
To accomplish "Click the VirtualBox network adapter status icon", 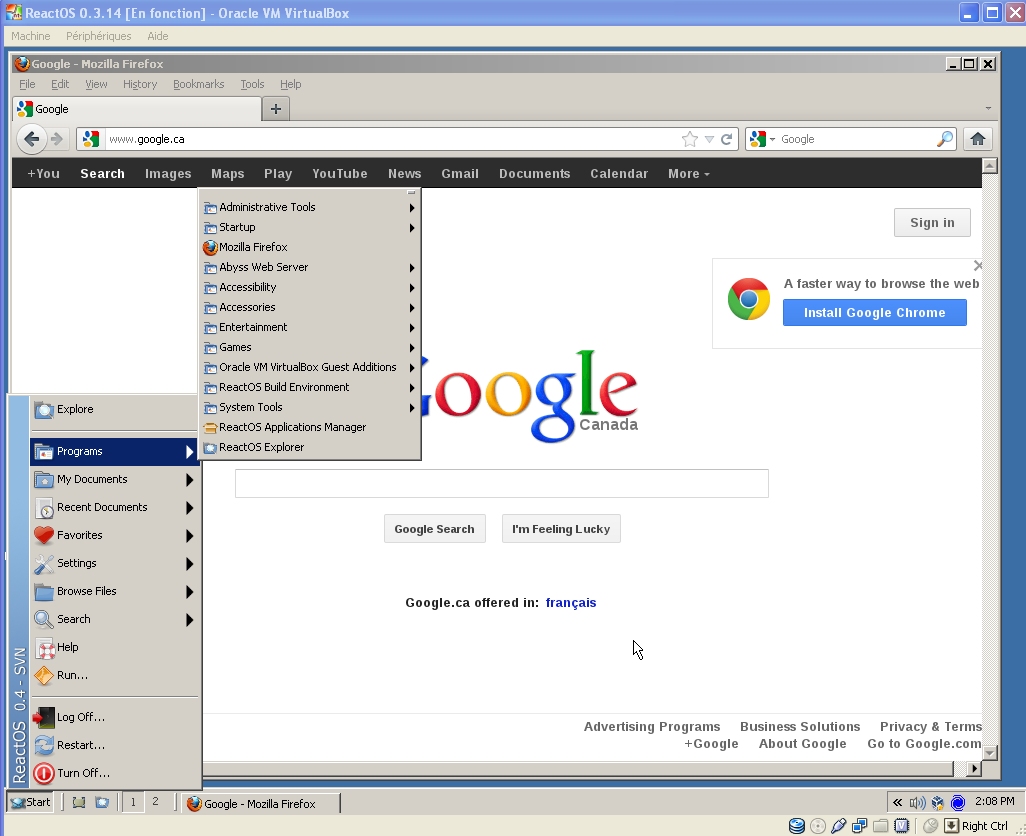I will (859, 826).
